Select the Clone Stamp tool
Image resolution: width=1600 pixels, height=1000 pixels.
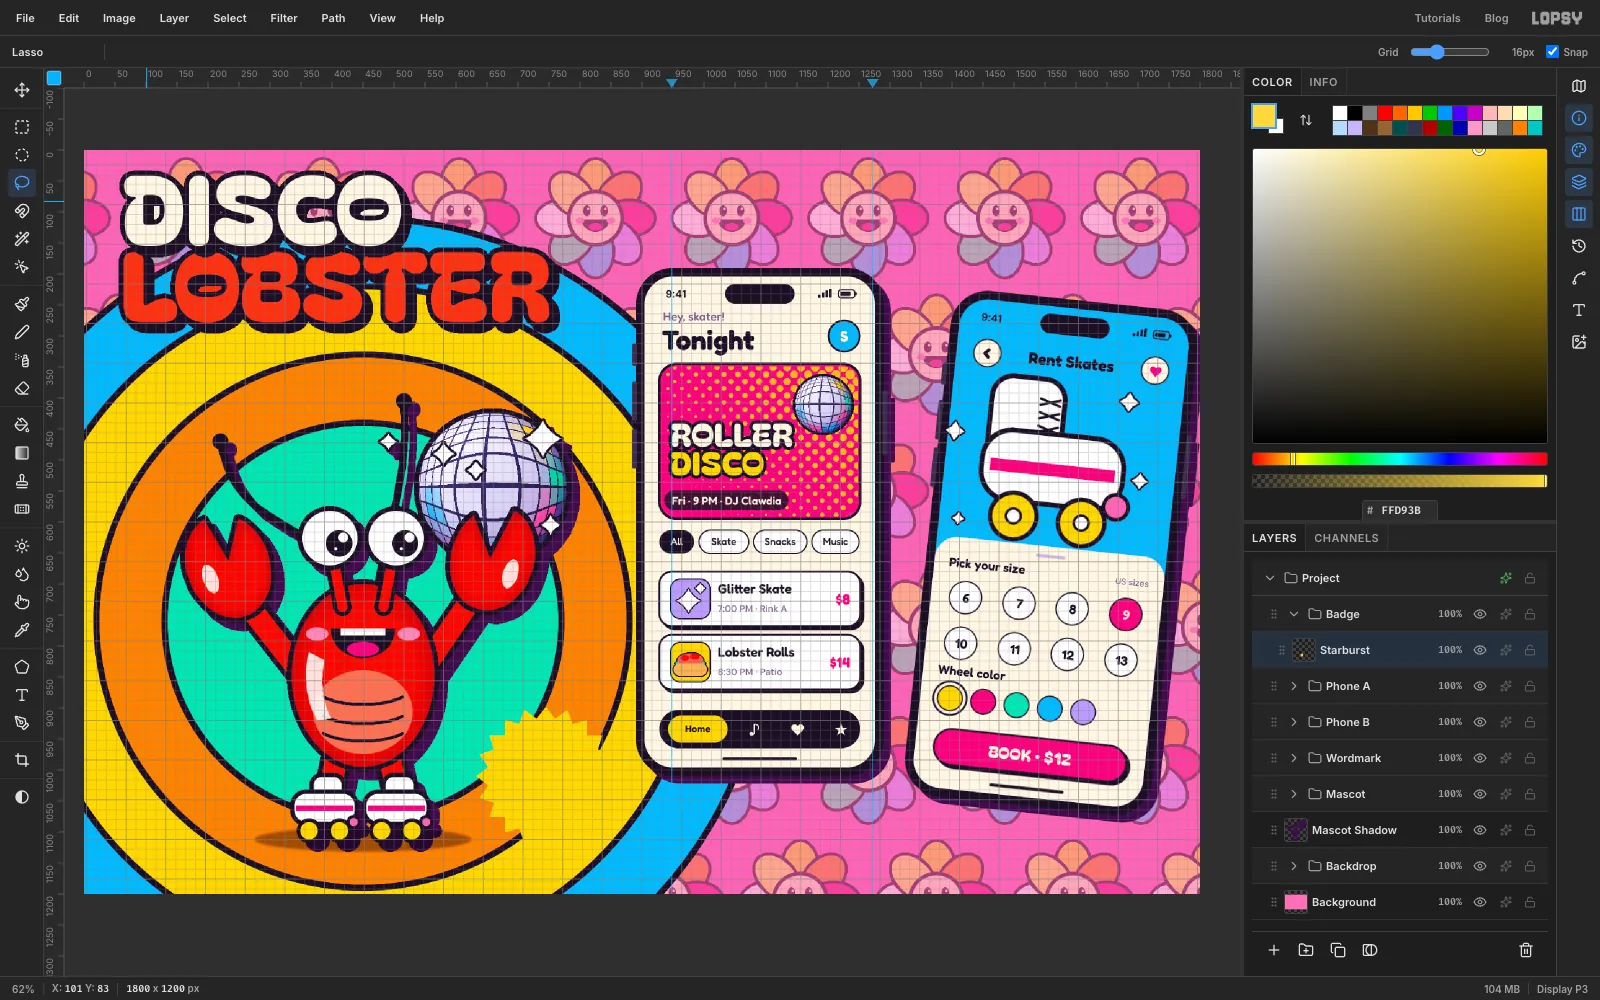22,481
